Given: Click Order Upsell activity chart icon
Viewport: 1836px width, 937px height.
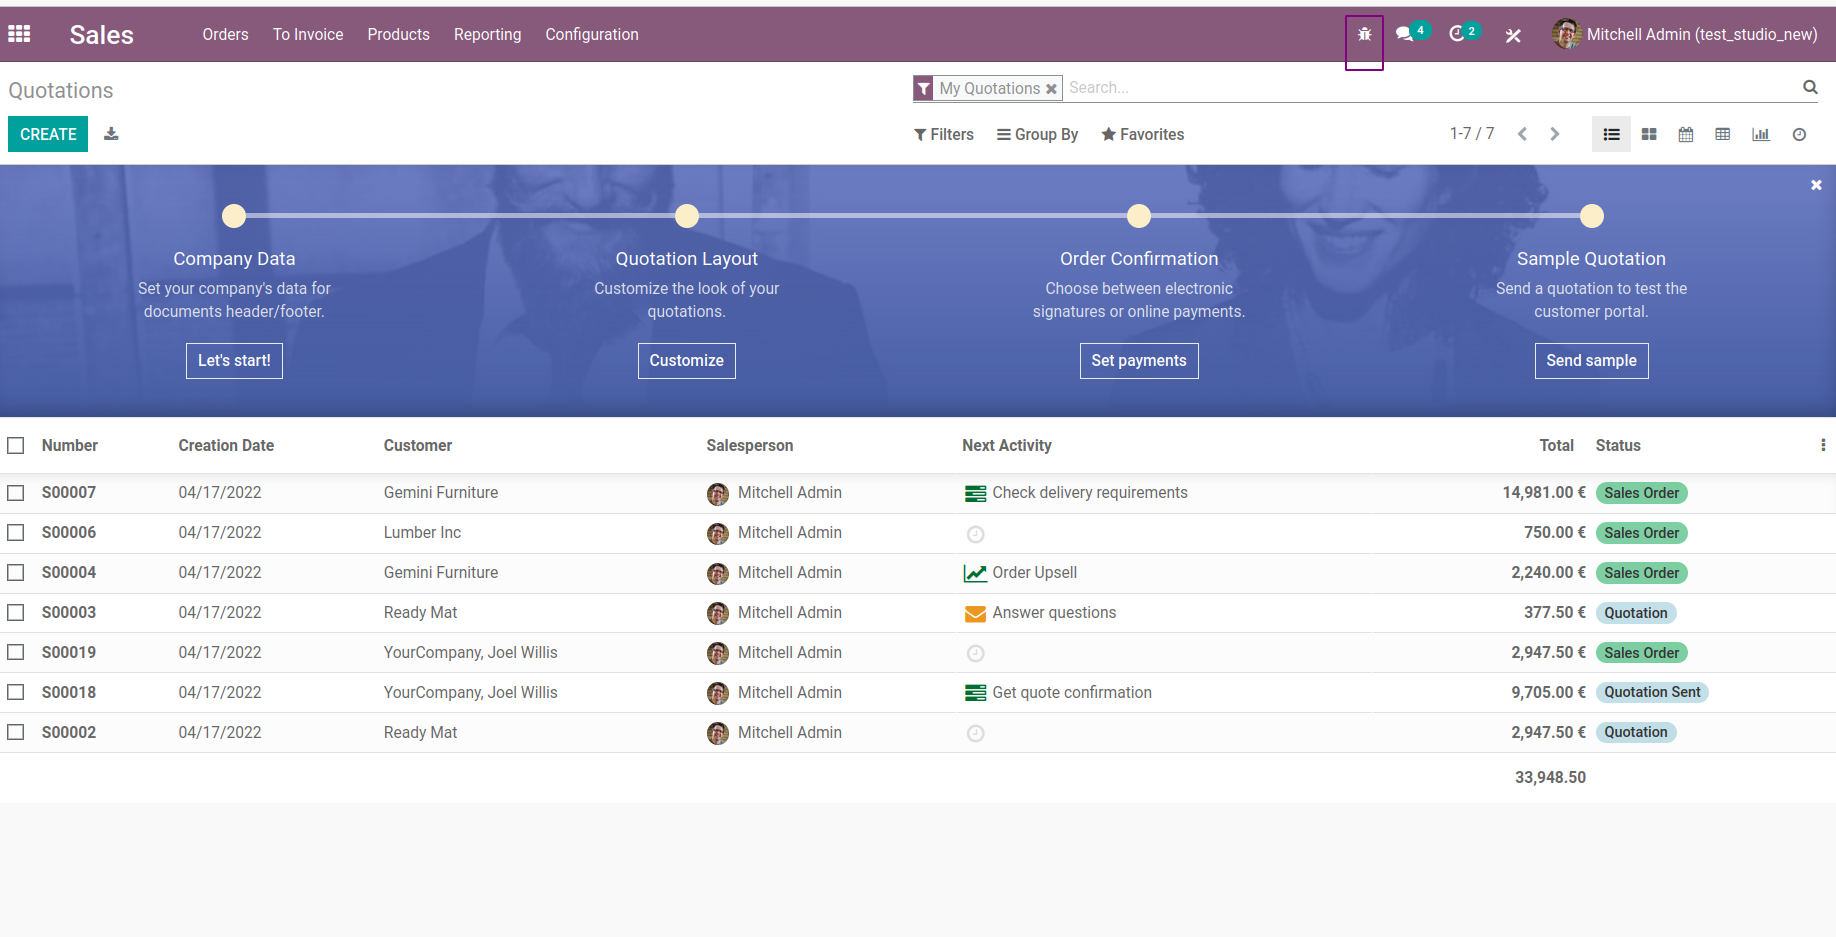Looking at the screenshot, I should tap(975, 573).
